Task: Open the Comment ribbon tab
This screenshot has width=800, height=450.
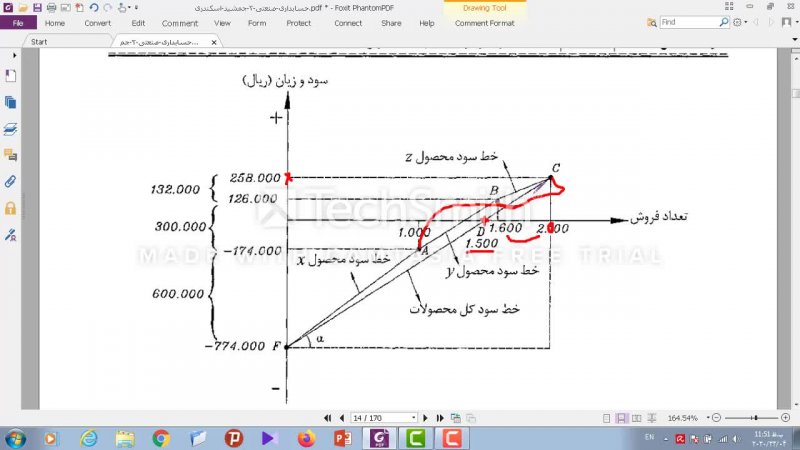Action: [179, 22]
